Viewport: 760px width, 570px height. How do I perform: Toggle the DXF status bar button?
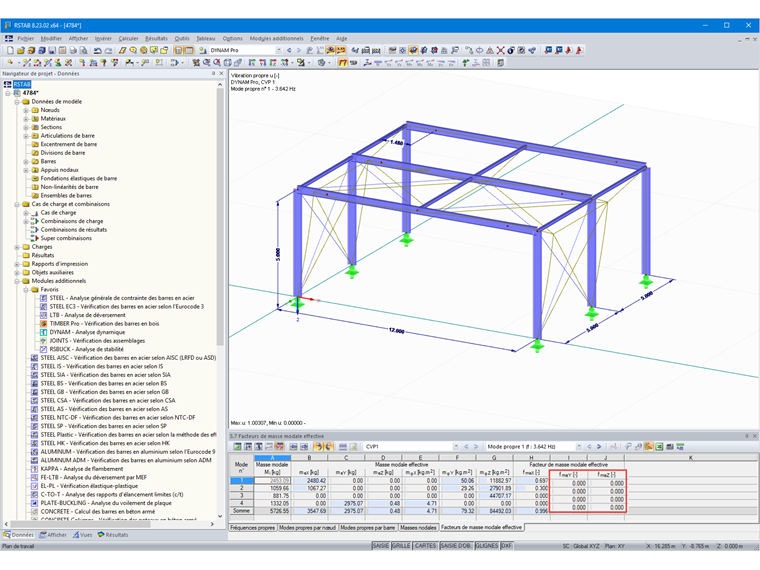tap(506, 546)
